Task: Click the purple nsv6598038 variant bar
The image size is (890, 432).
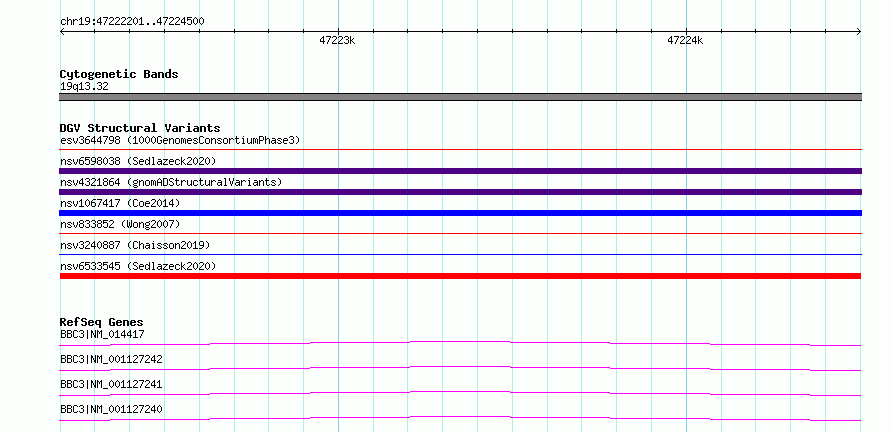Action: tap(460, 171)
